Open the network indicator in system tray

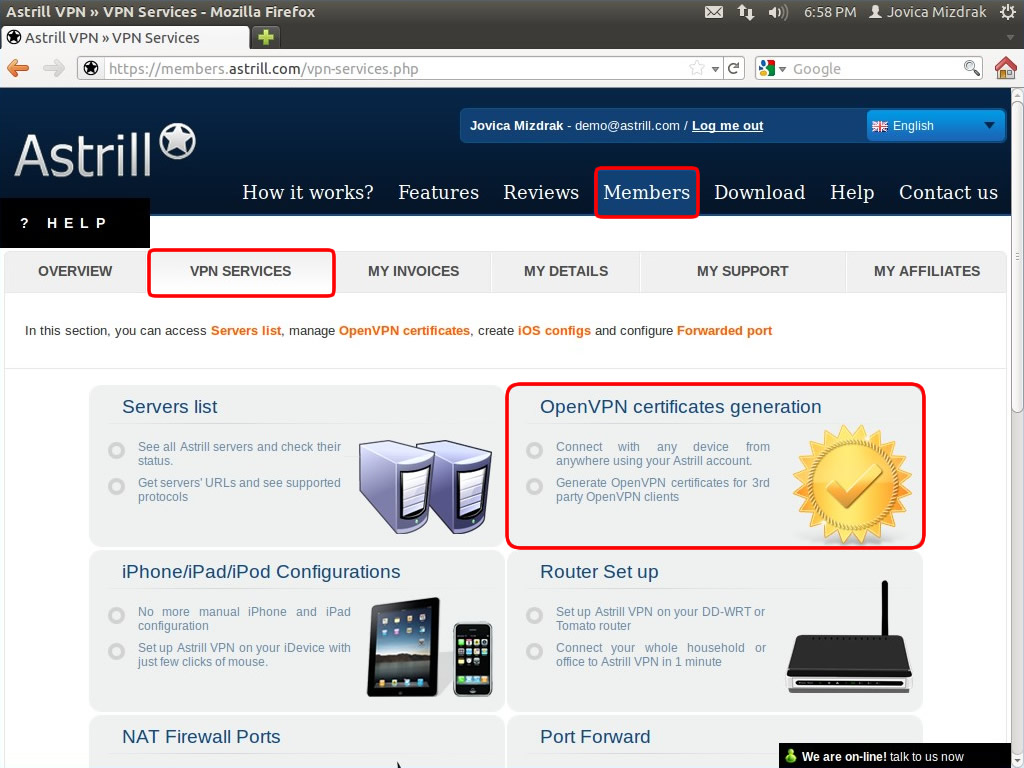click(746, 12)
